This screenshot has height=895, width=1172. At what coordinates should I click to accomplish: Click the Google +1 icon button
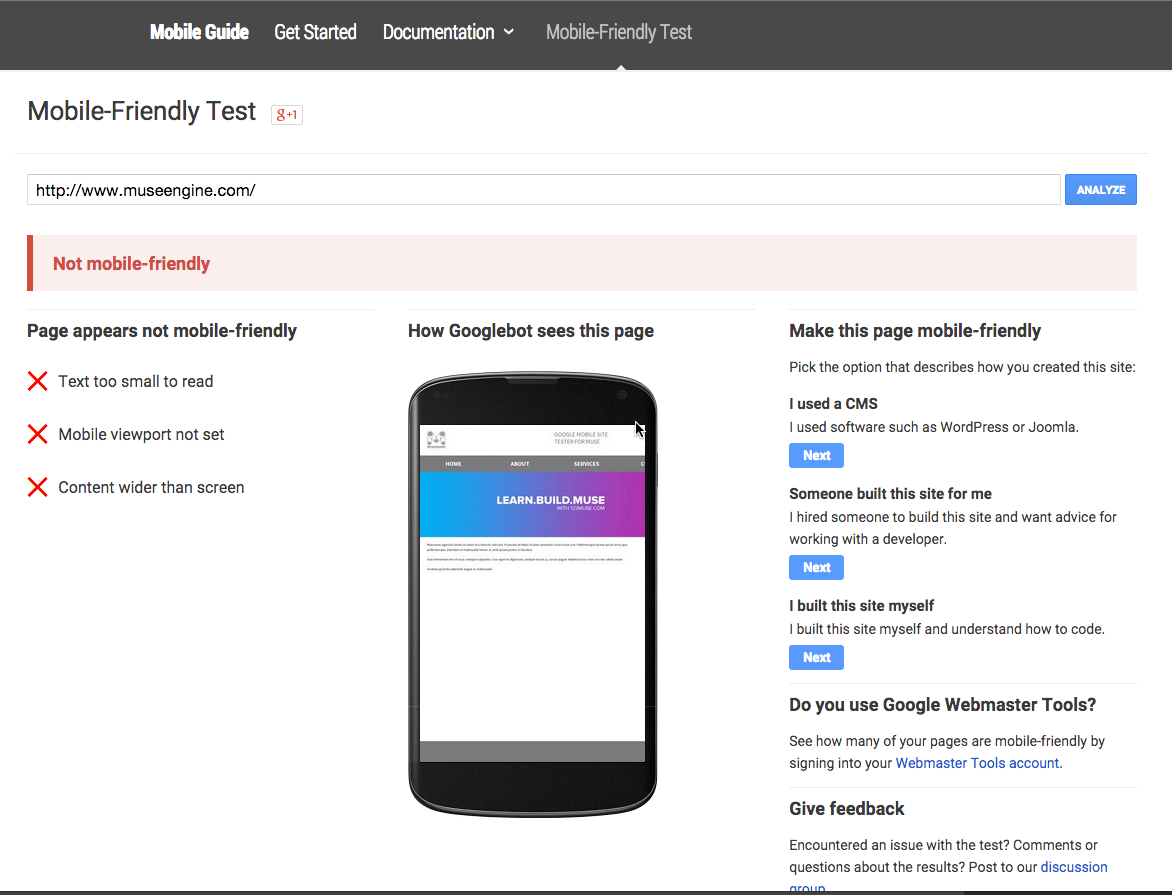pyautogui.click(x=286, y=114)
